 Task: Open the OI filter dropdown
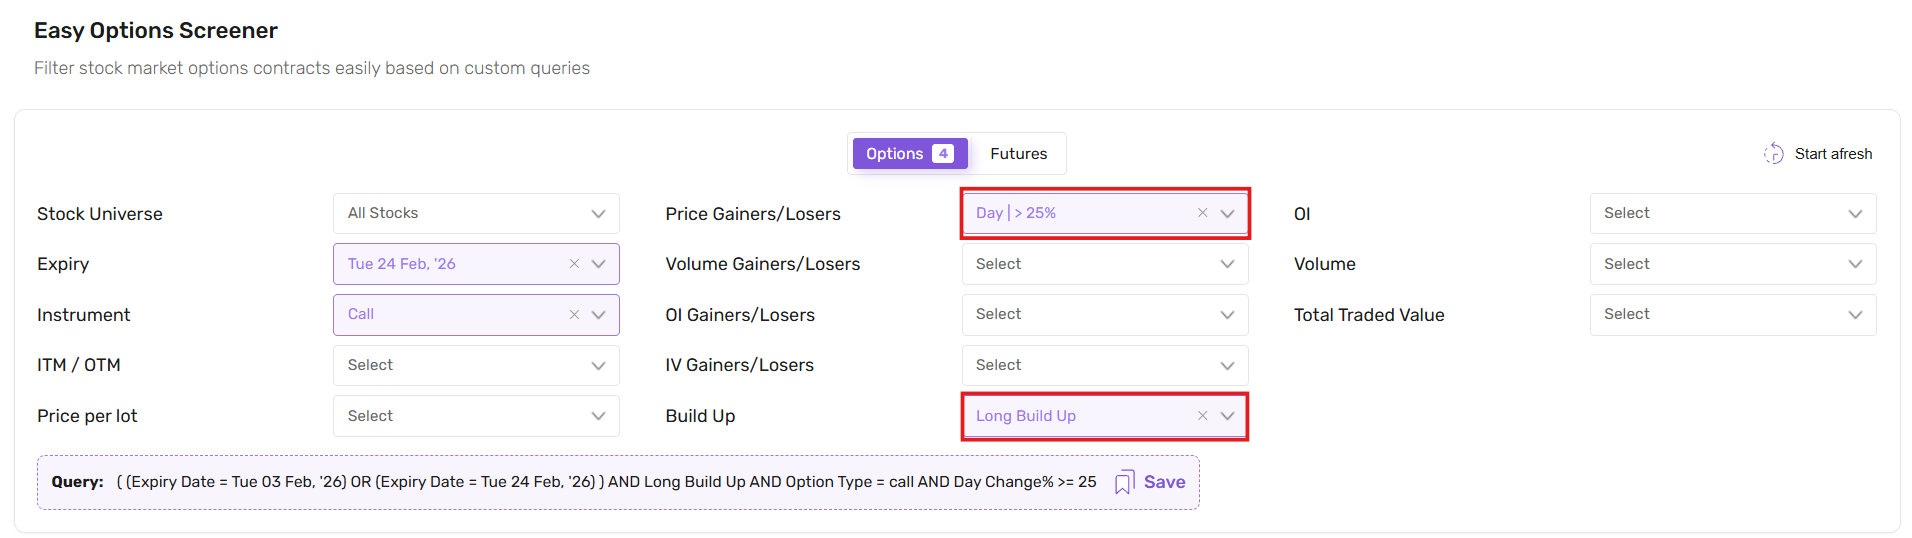coord(1732,213)
